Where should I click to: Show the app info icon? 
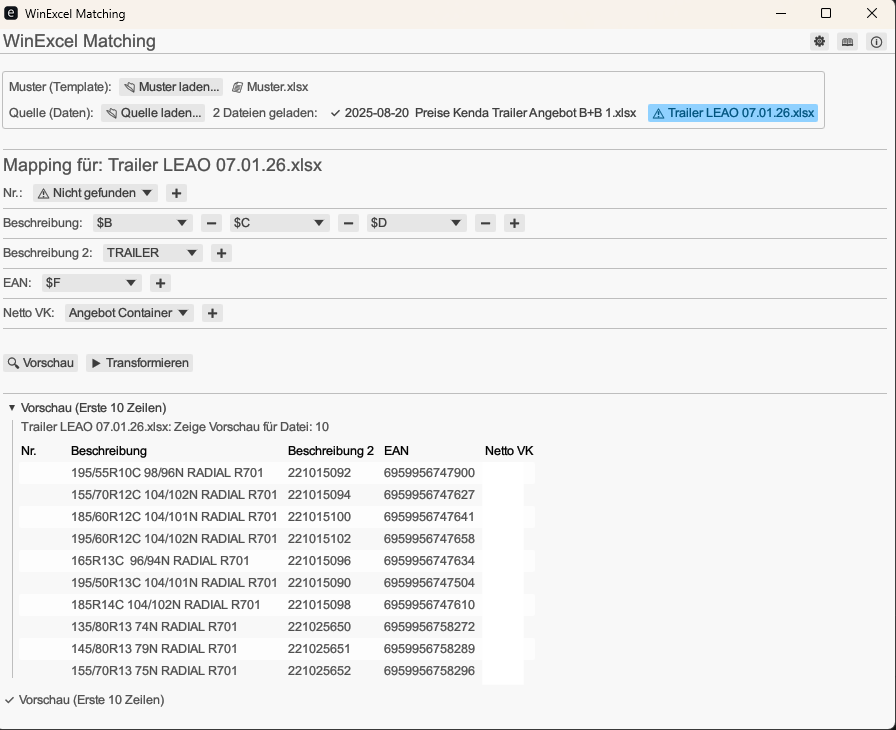(x=876, y=41)
